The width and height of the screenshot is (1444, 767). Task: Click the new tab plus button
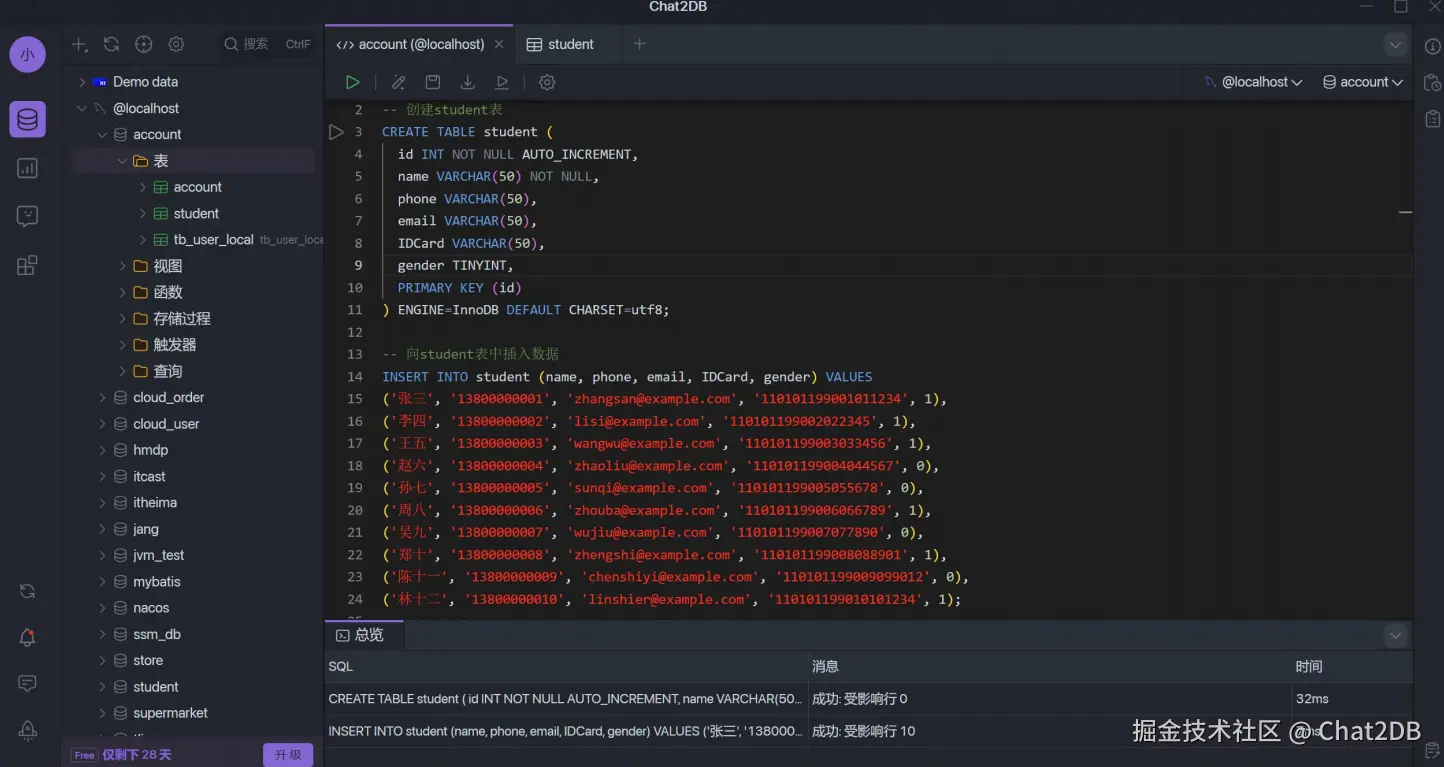tap(640, 44)
